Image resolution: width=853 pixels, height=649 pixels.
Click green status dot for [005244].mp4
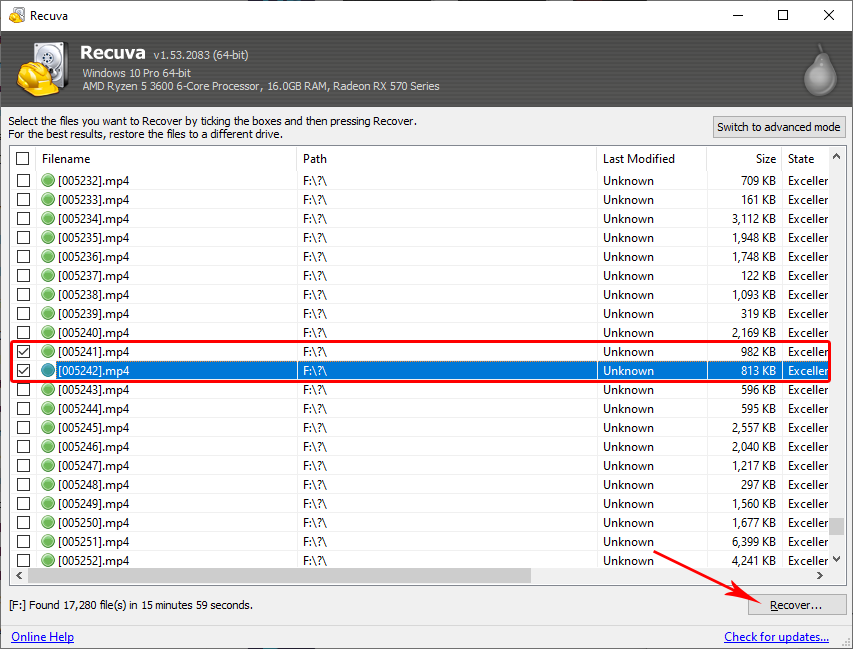pos(48,409)
